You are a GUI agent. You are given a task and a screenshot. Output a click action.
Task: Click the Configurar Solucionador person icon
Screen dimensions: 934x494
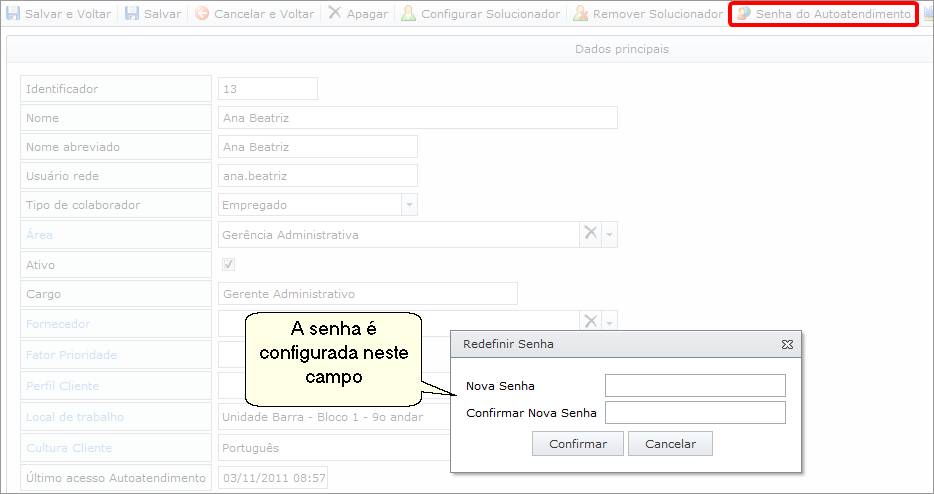tap(408, 13)
